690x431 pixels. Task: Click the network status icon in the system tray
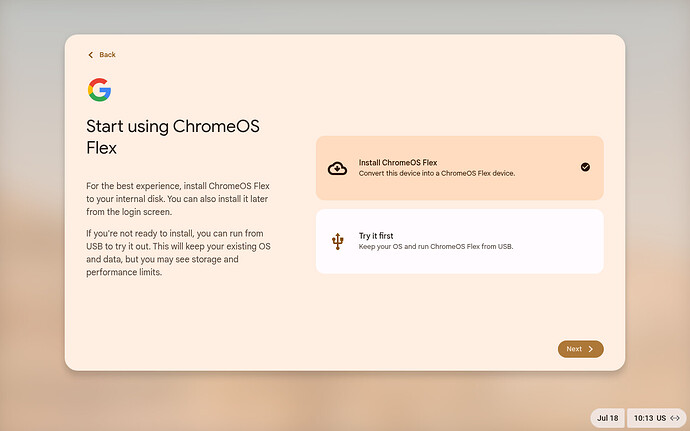click(x=675, y=418)
